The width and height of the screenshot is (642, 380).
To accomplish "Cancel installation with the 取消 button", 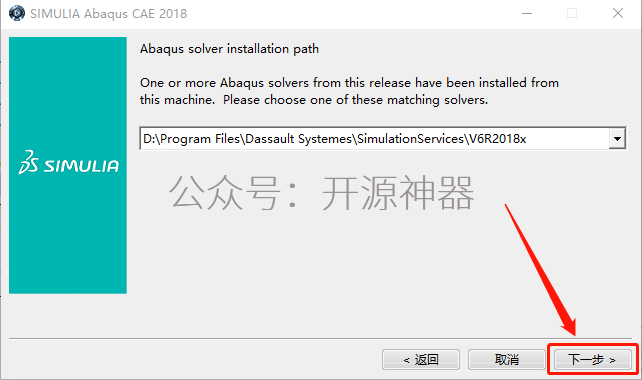I will pos(507,360).
